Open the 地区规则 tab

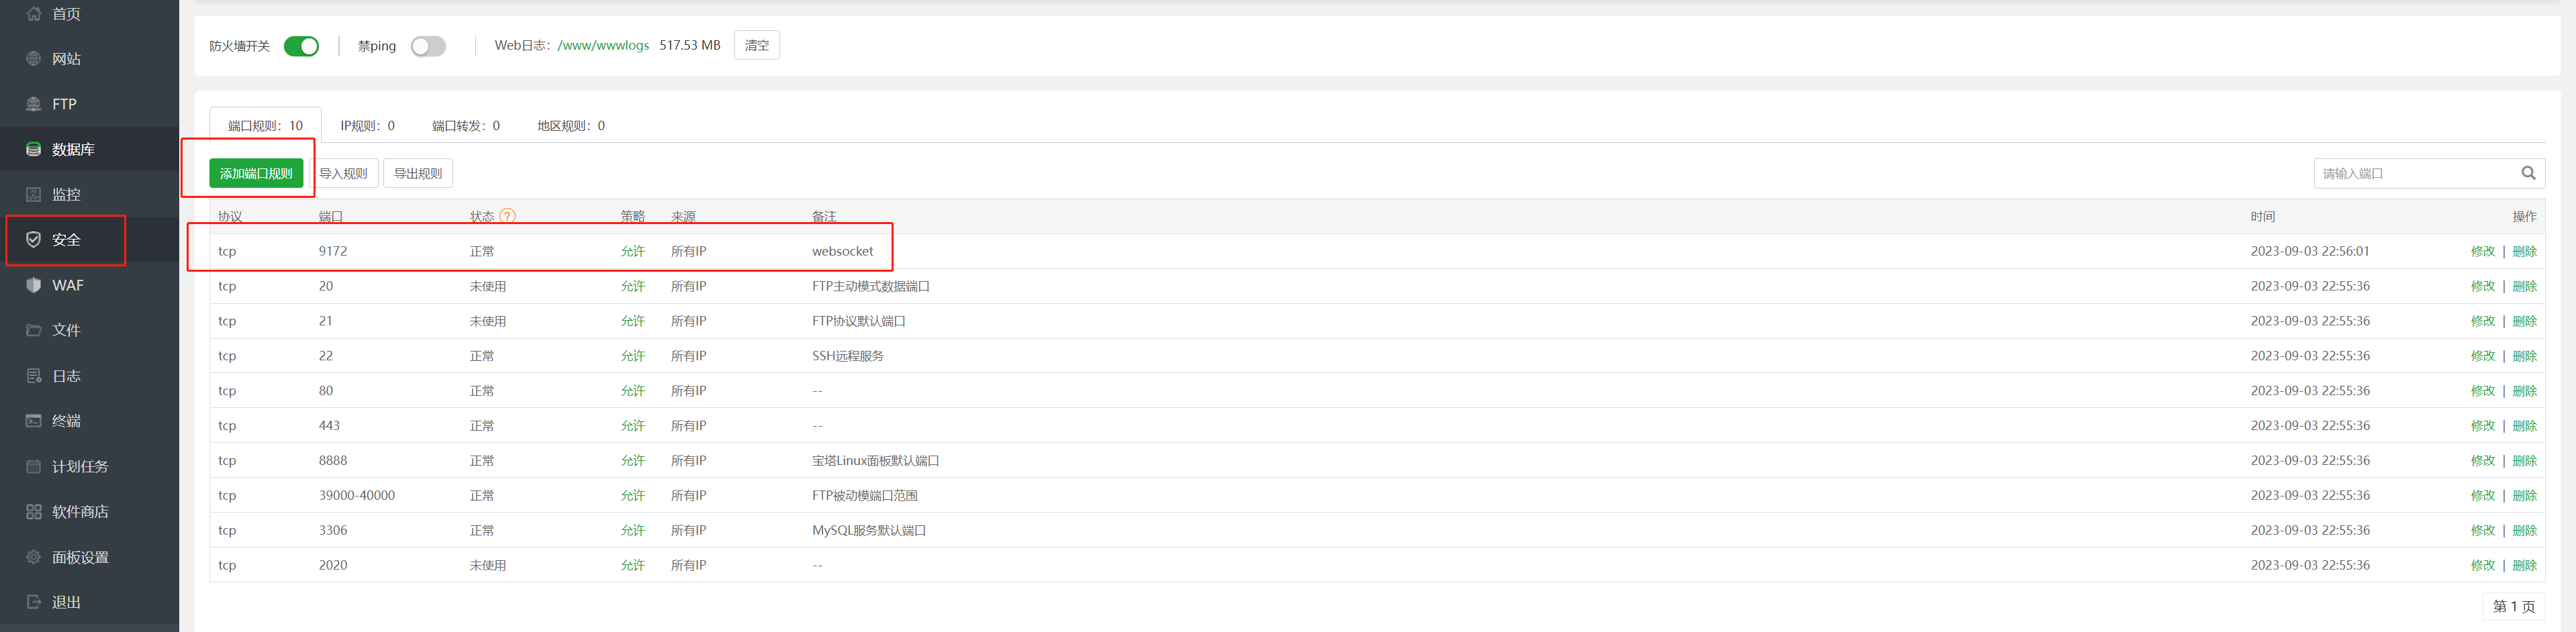571,126
